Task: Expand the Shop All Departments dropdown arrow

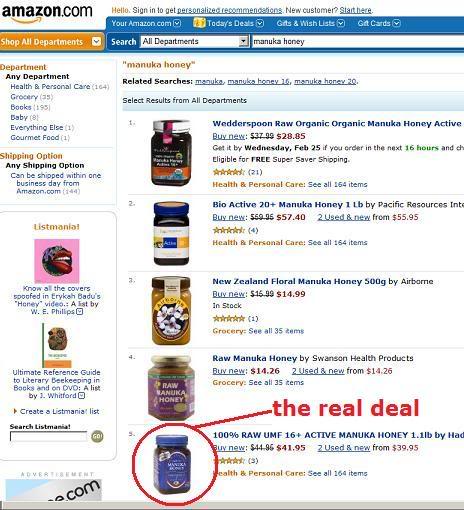Action: 96,42
